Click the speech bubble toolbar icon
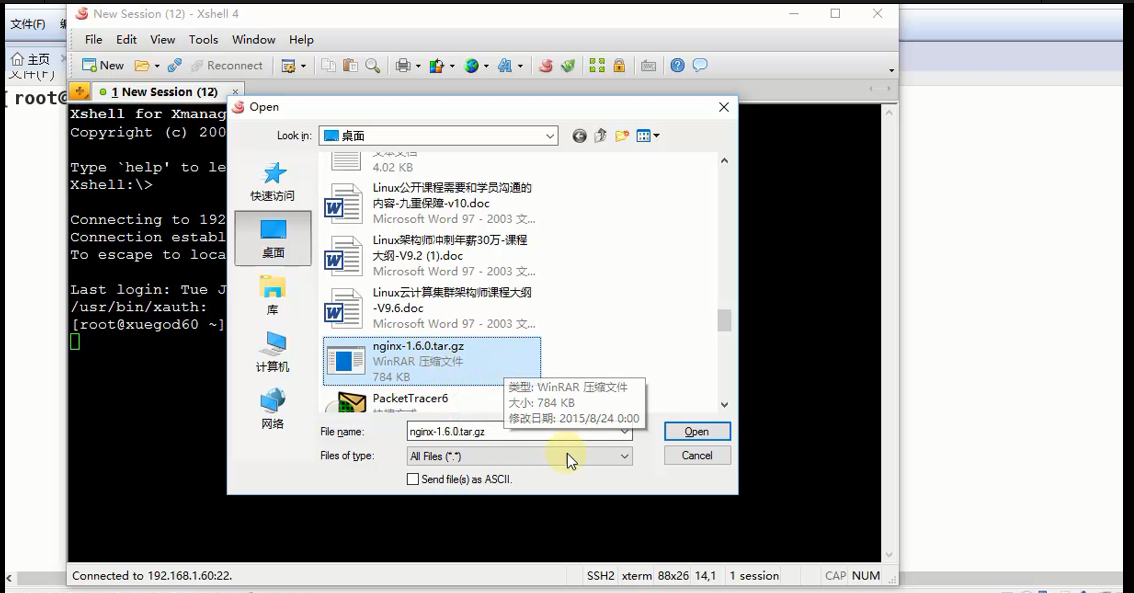This screenshot has width=1134, height=593. (700, 66)
